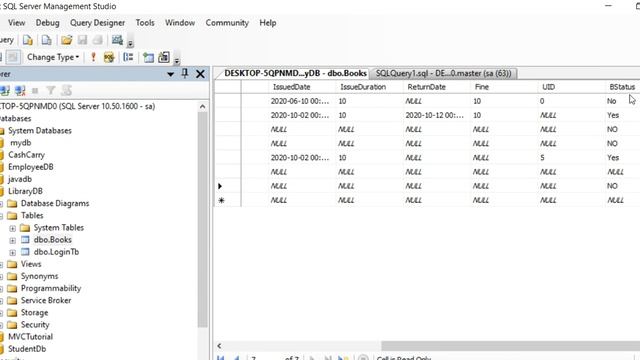640x360 pixels.
Task: Select the CashCarry database
Action: point(26,155)
